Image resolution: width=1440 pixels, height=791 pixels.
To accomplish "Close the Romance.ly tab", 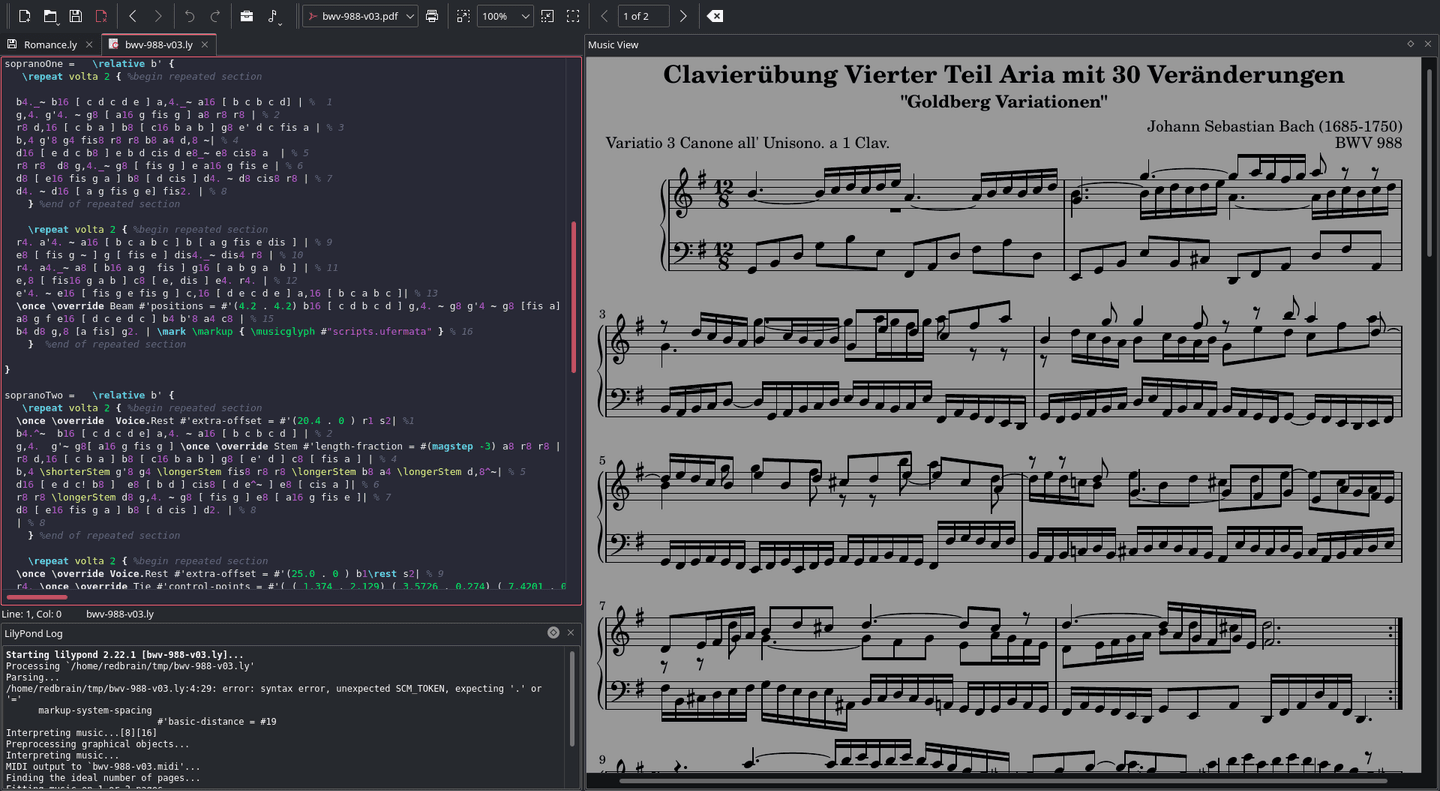I will pyautogui.click(x=90, y=44).
